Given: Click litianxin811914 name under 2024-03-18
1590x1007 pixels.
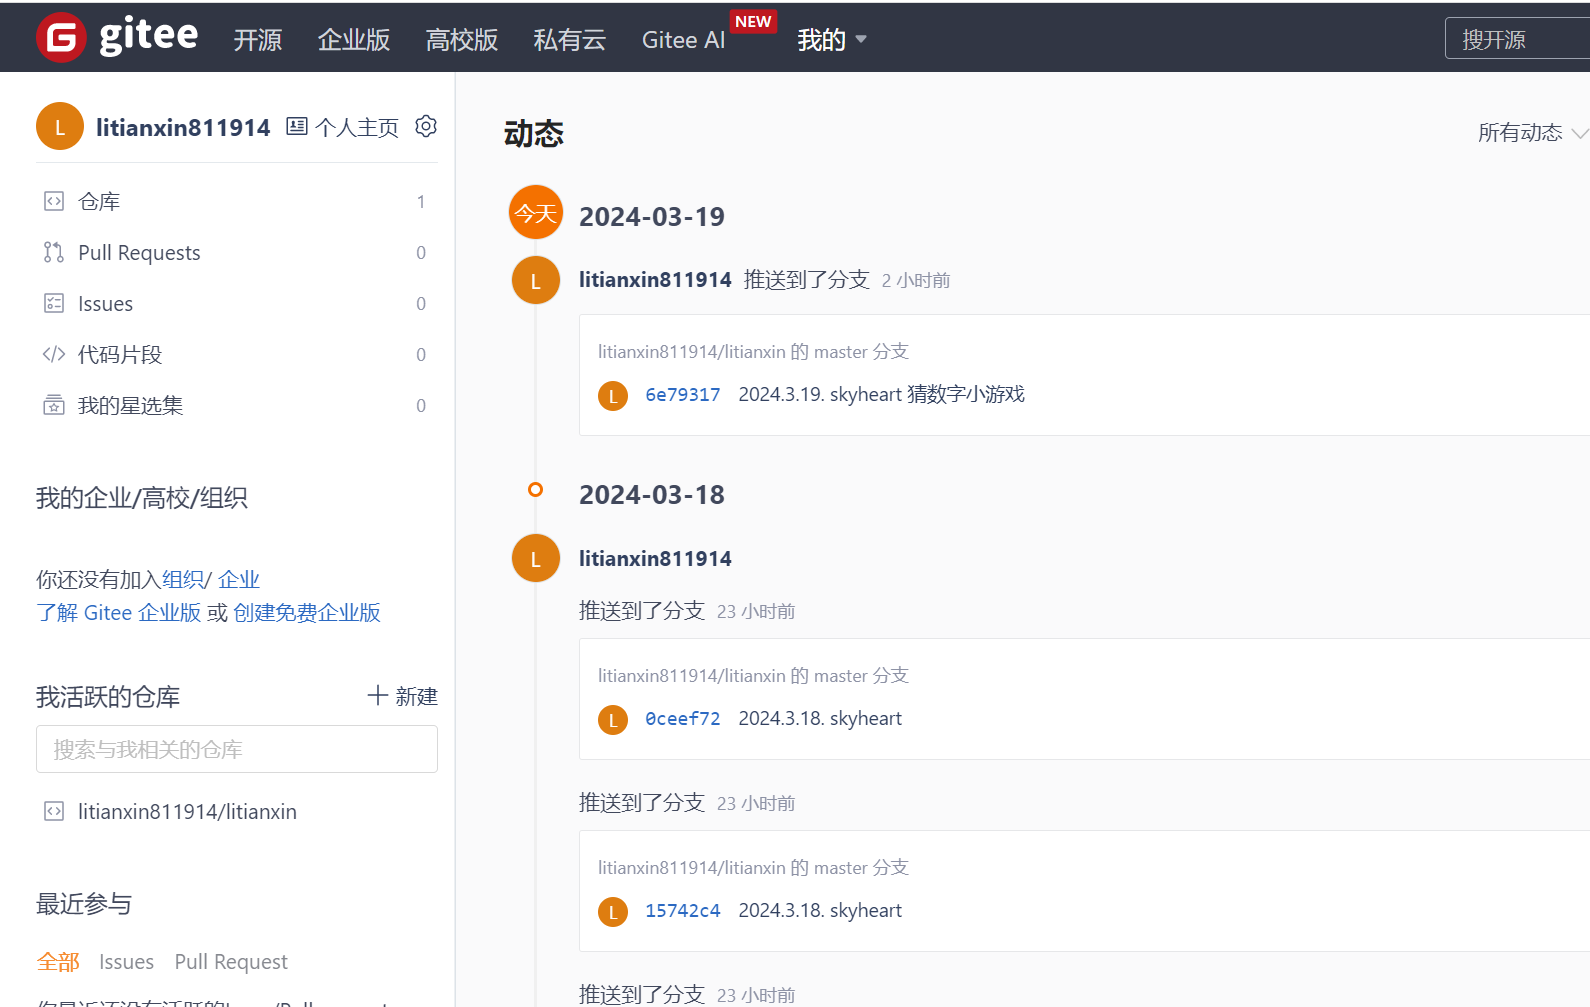Looking at the screenshot, I should pyautogui.click(x=655, y=559).
